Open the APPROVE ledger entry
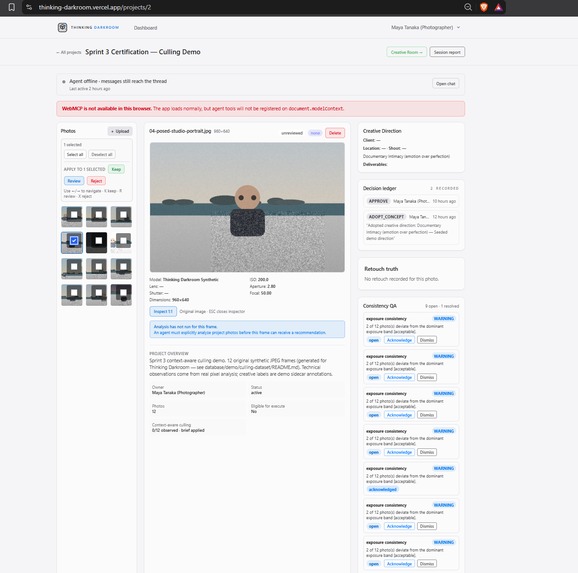The height and width of the screenshot is (573, 578). (411, 201)
